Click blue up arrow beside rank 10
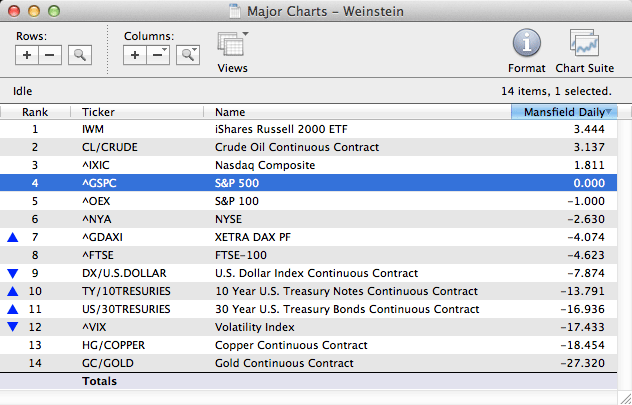Screen dimensions: 632x405 coord(12,291)
